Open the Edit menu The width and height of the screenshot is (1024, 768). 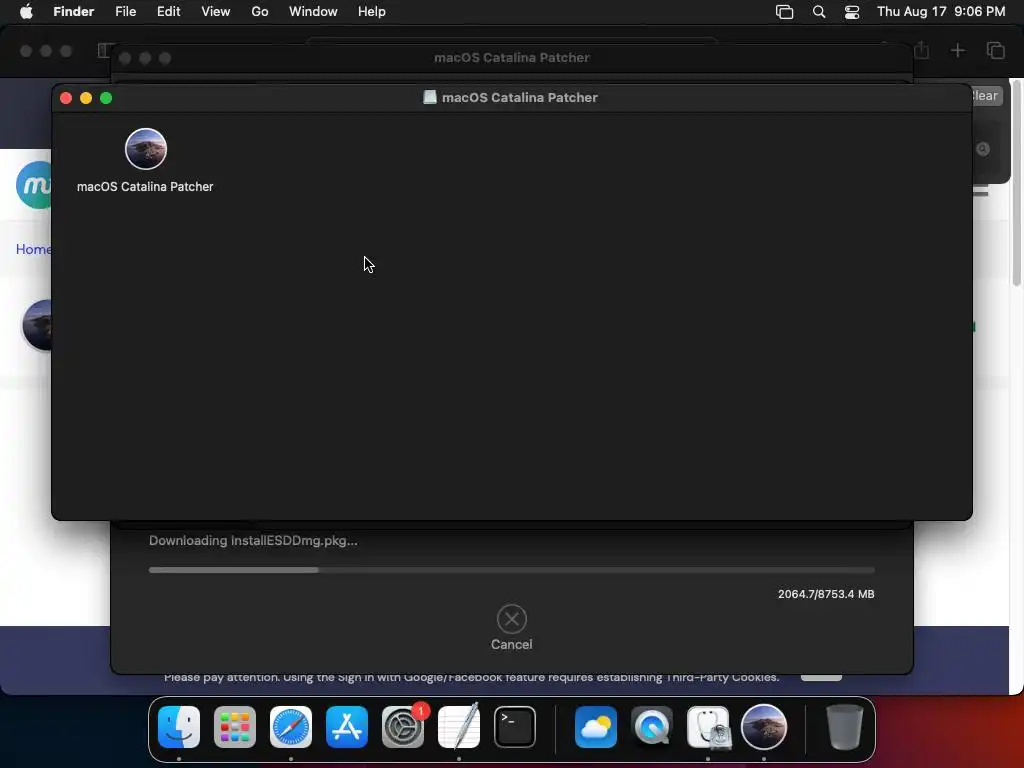pos(168,12)
